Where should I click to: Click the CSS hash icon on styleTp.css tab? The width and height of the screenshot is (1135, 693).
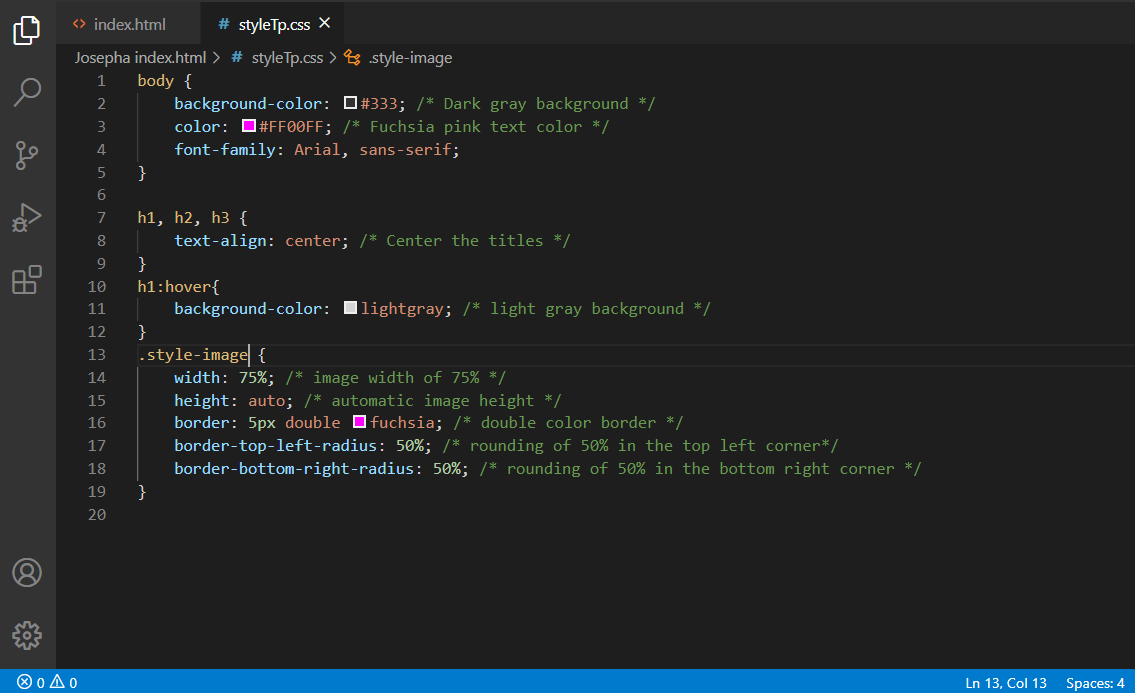(224, 24)
